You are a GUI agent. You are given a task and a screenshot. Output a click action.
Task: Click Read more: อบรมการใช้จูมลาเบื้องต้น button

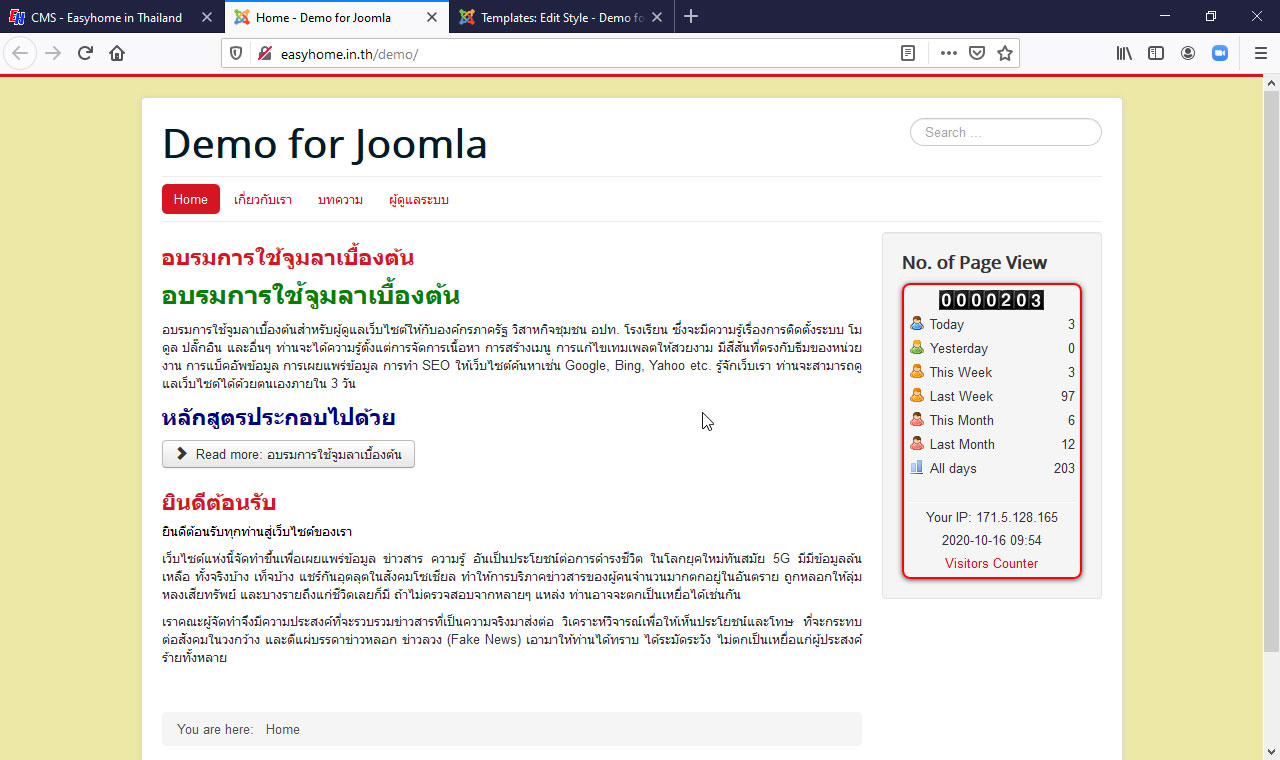click(x=288, y=454)
